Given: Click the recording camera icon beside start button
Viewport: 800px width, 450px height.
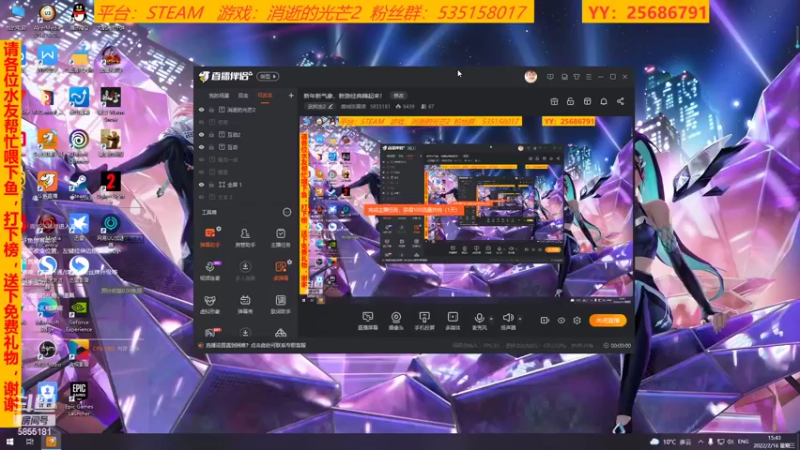Looking at the screenshot, I should (x=544, y=320).
